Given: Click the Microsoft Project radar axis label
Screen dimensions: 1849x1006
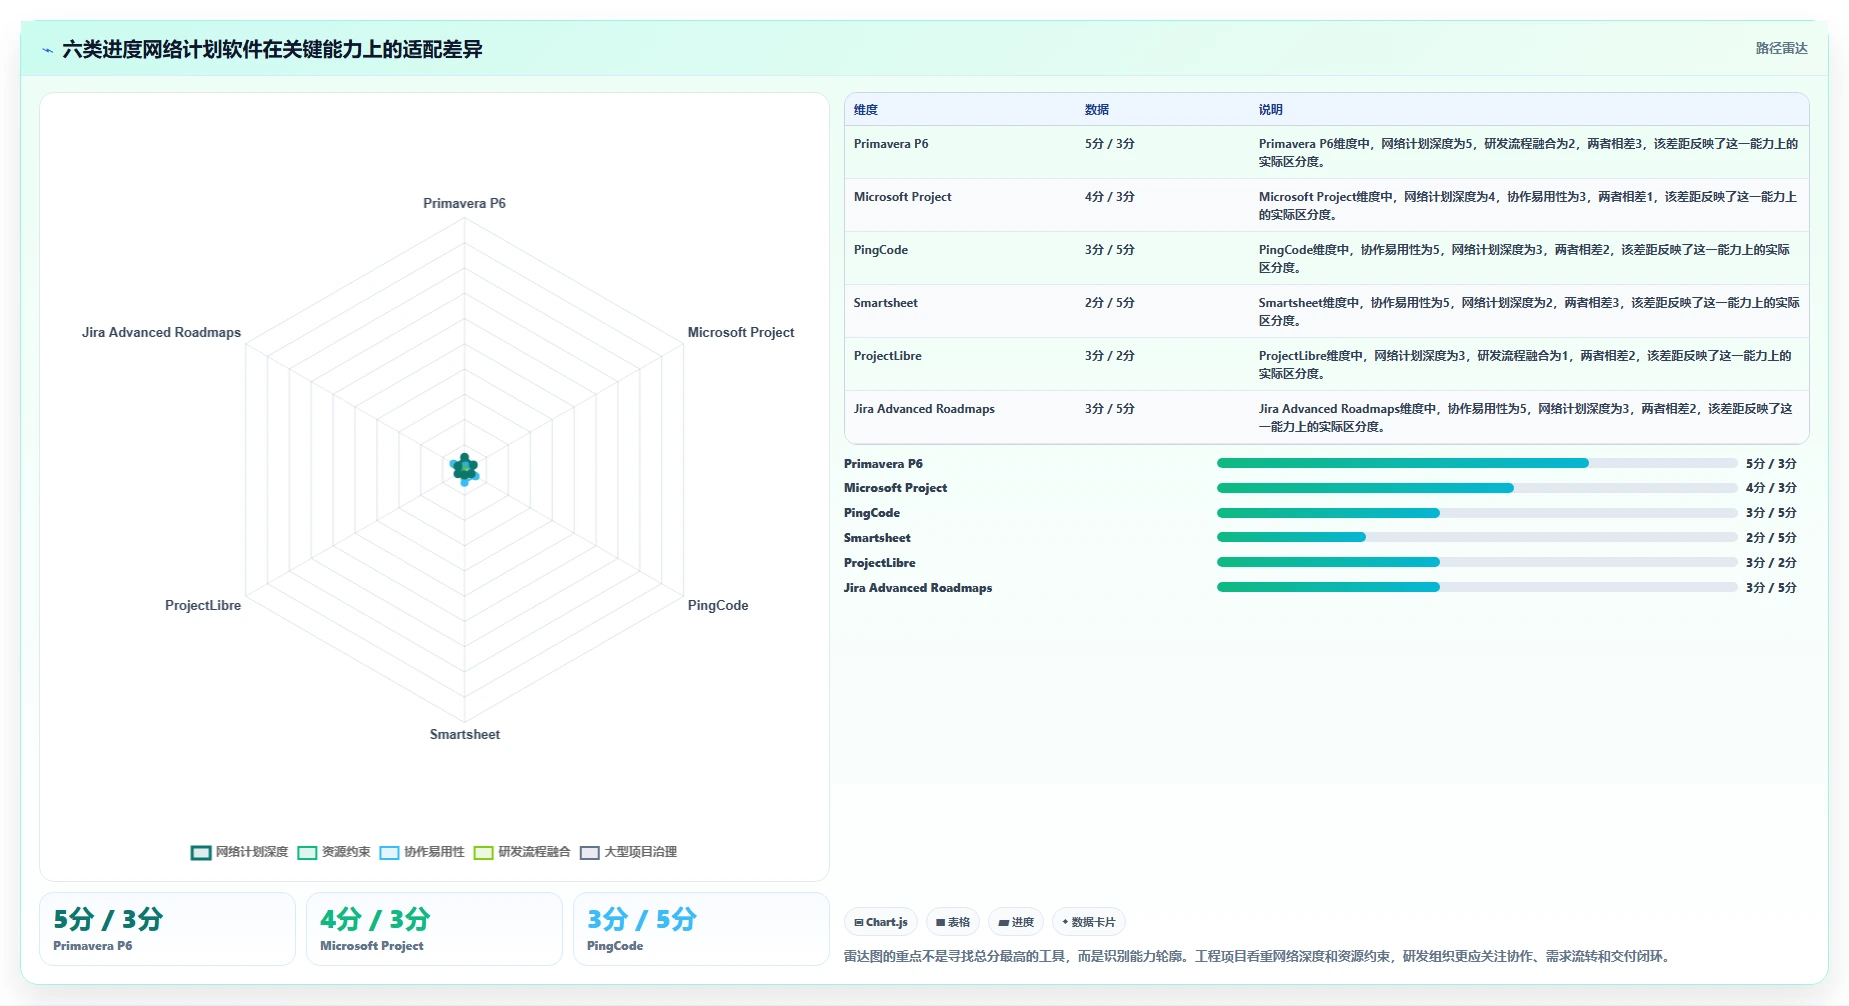Looking at the screenshot, I should point(741,332).
